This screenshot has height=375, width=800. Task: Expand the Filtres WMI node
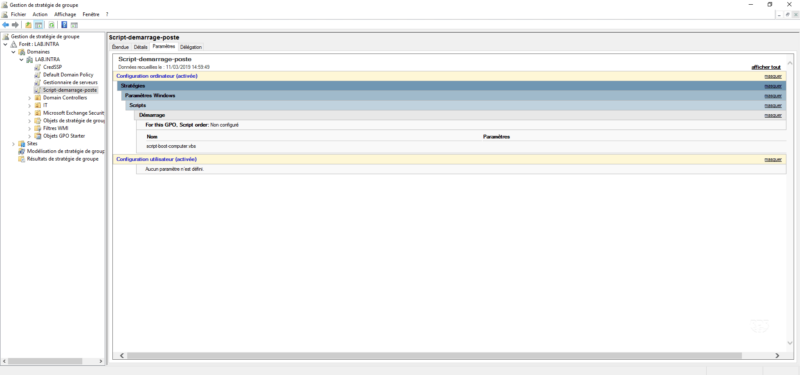(30, 129)
